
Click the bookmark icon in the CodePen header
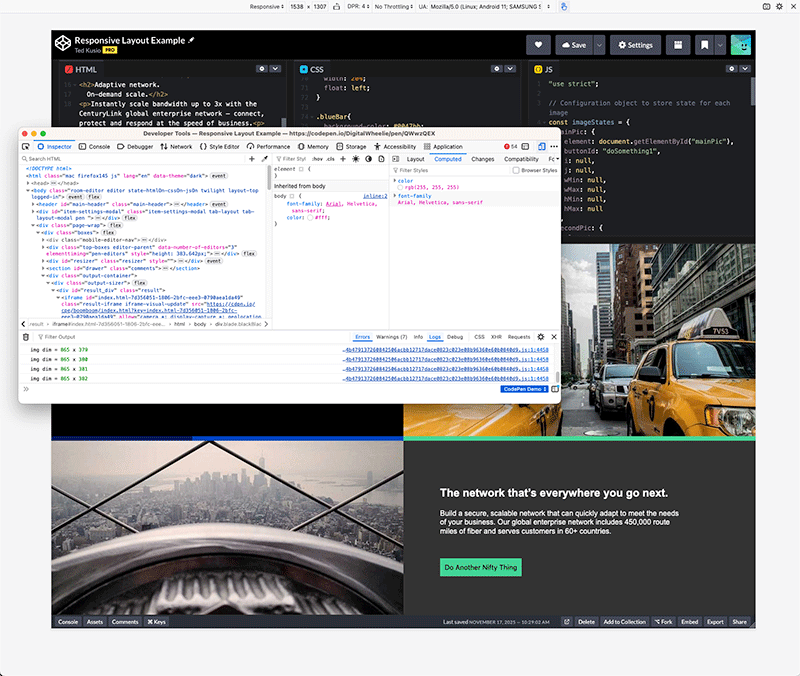(705, 45)
